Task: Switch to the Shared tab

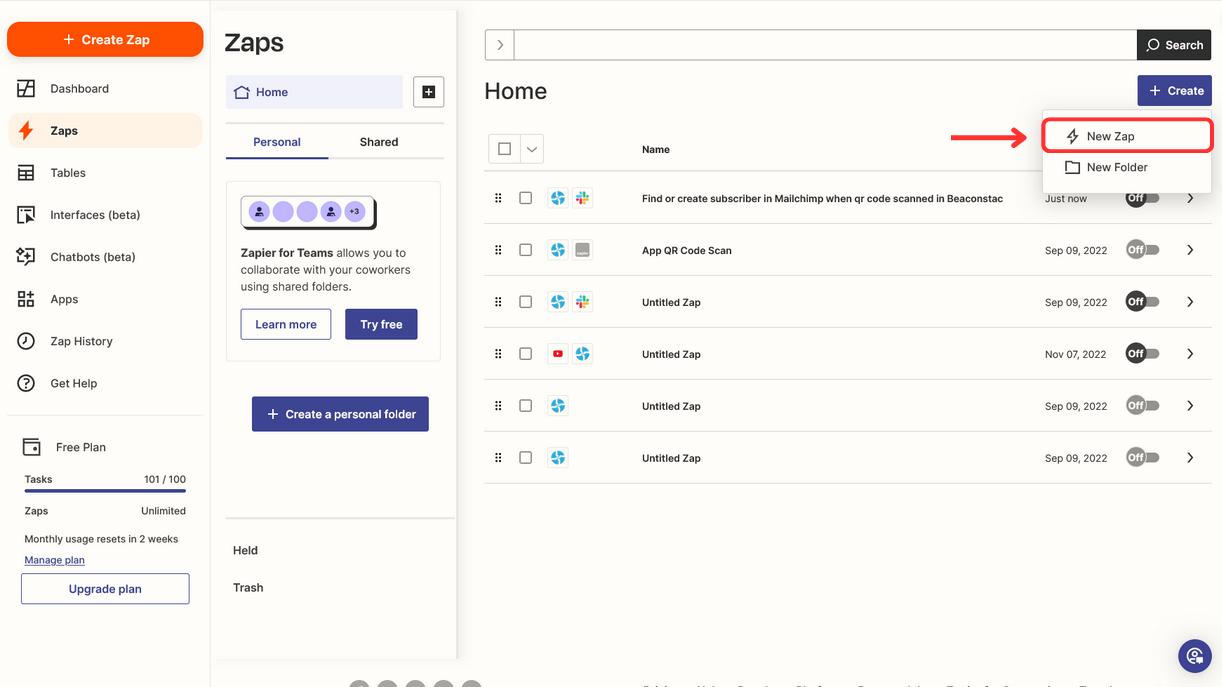Action: point(378,142)
